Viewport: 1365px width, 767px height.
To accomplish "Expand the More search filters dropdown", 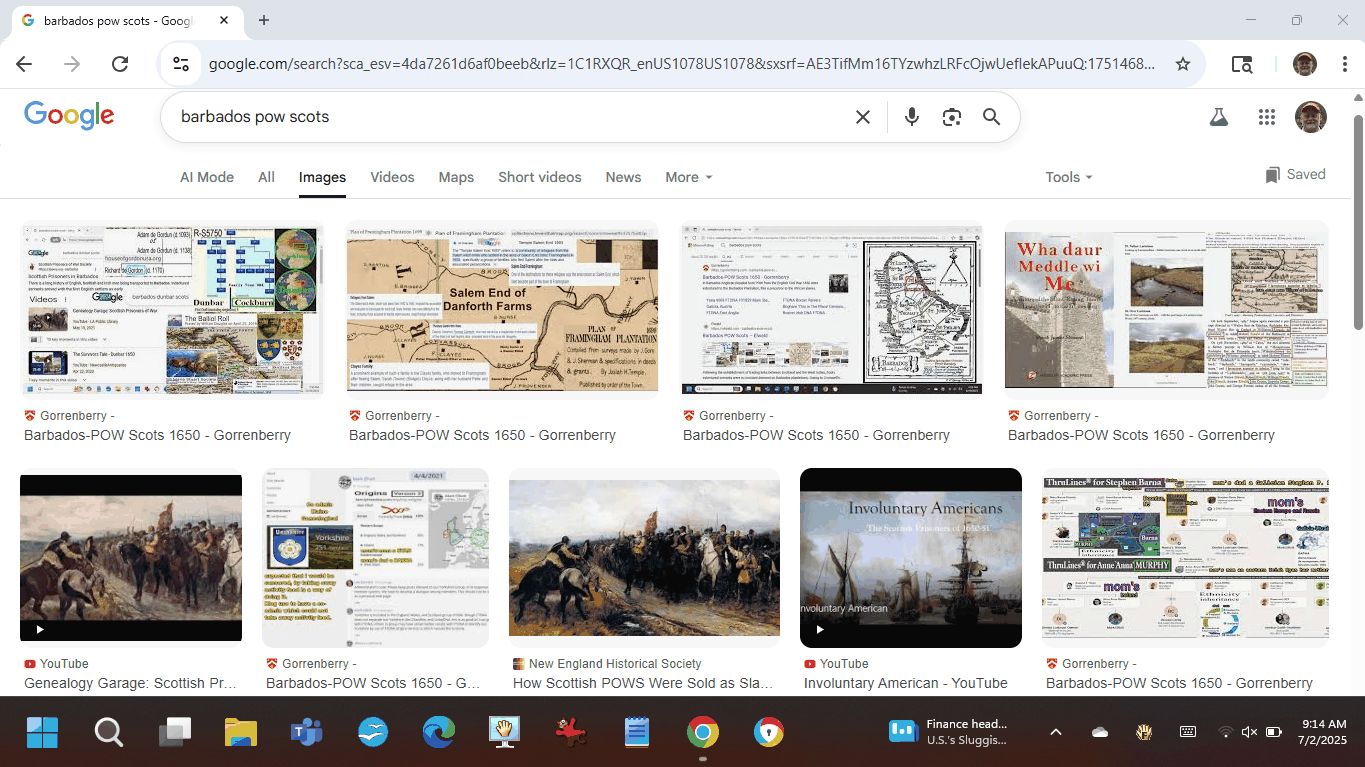I will tap(688, 177).
